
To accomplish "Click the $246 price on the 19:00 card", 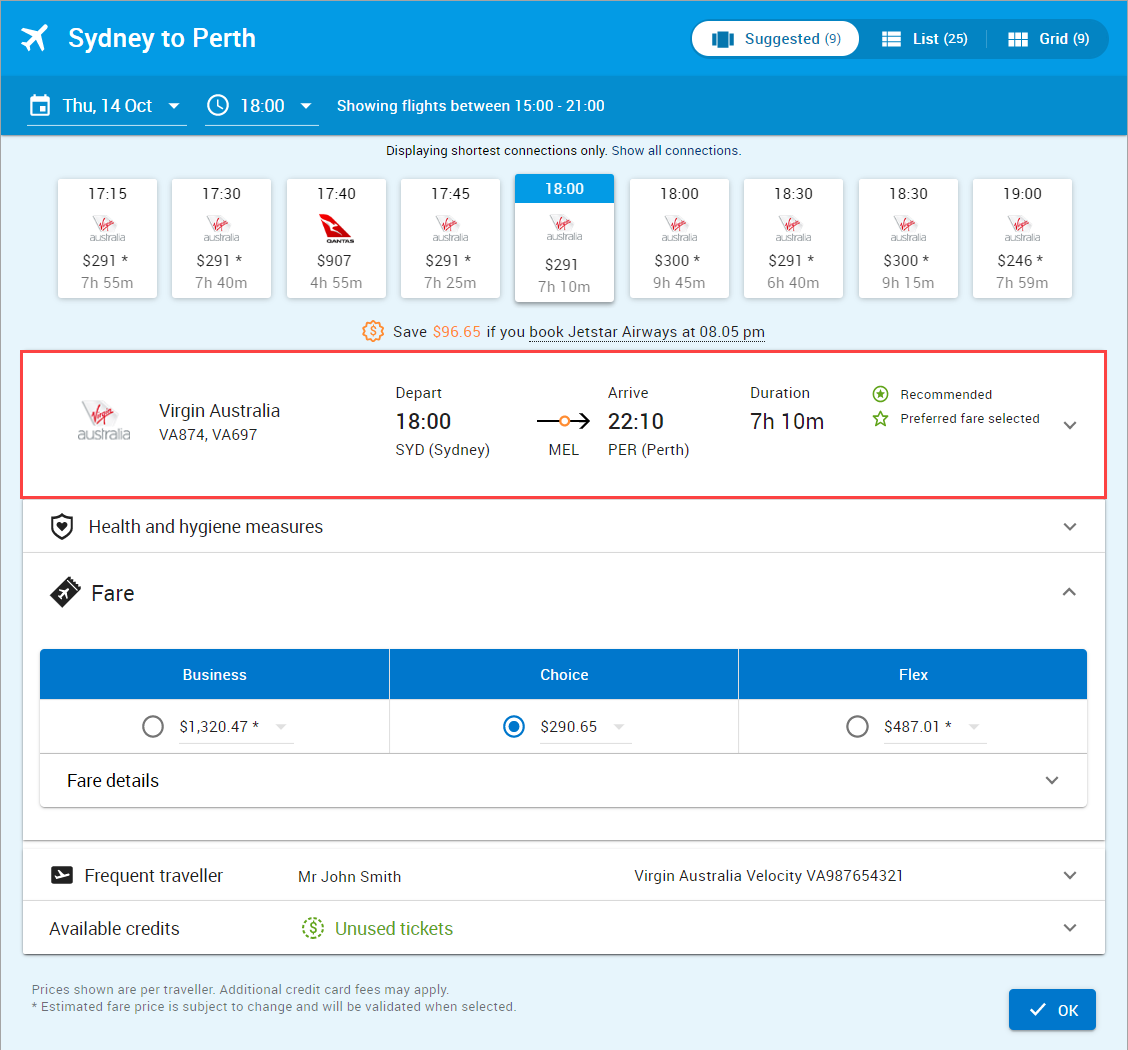I will pyautogui.click(x=1020, y=260).
